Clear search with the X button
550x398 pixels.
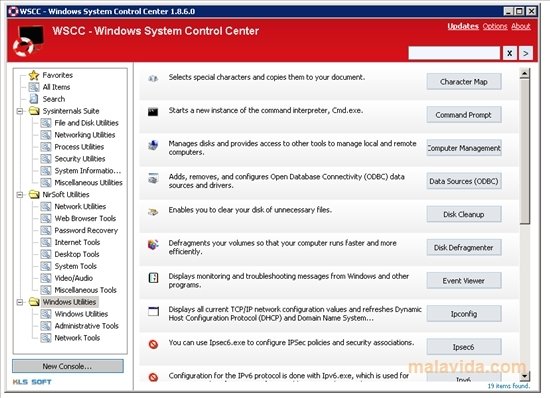coord(510,53)
